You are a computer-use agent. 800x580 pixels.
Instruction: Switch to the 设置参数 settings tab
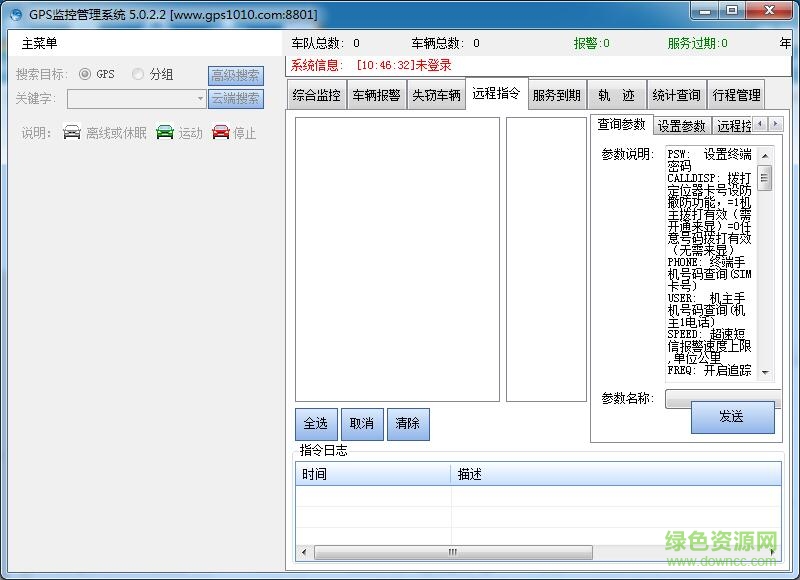coord(681,125)
